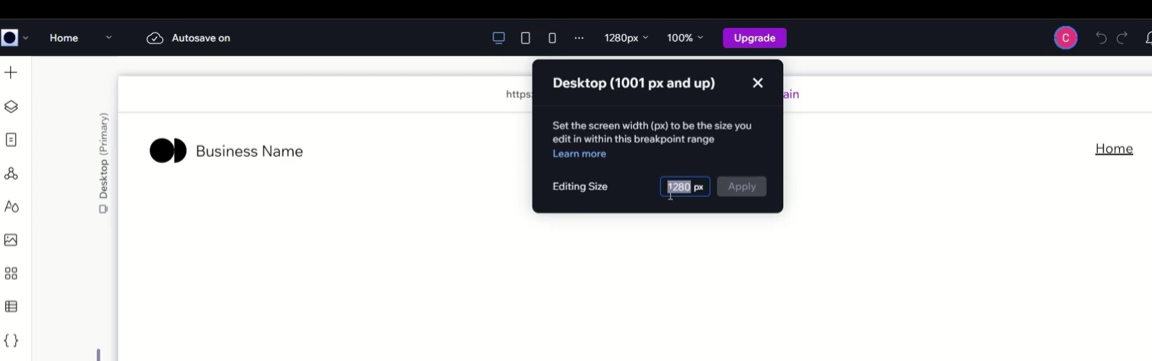This screenshot has width=1152, height=361.
Task: Click the Editing Size input field
Action: coord(685,187)
